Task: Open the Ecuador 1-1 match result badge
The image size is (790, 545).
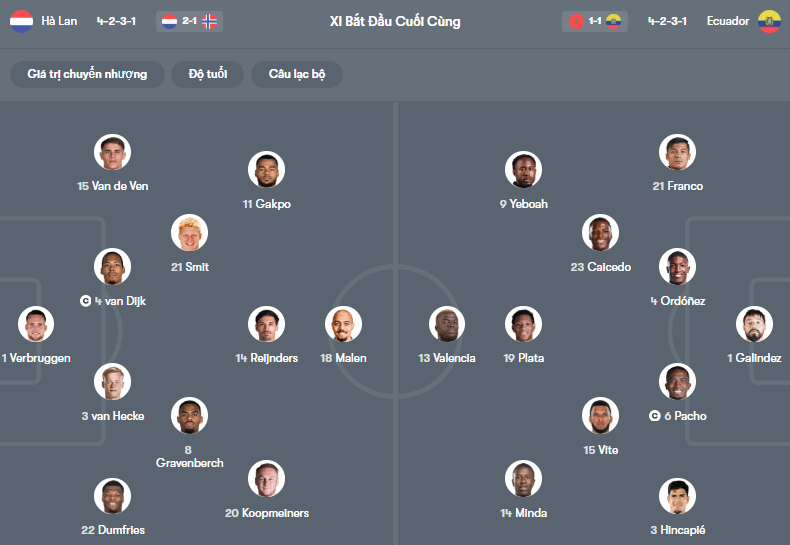Action: tap(595, 21)
